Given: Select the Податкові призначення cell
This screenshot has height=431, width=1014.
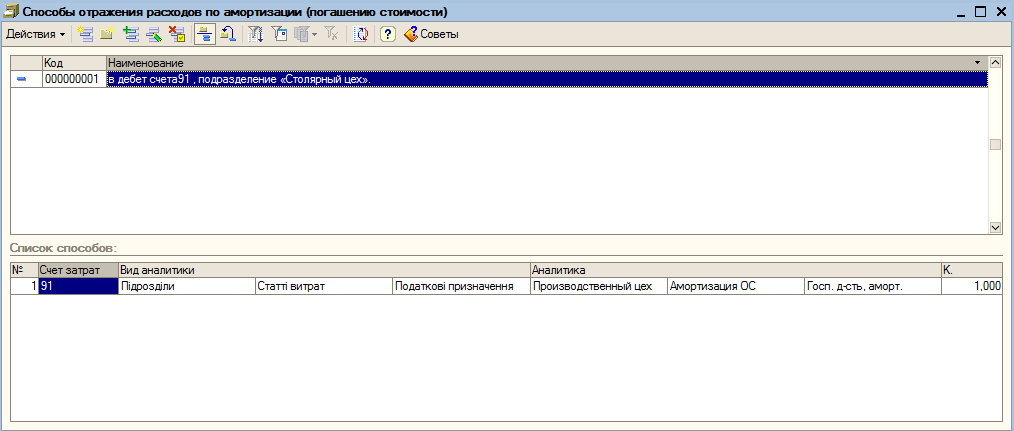Looking at the screenshot, I should (x=461, y=286).
